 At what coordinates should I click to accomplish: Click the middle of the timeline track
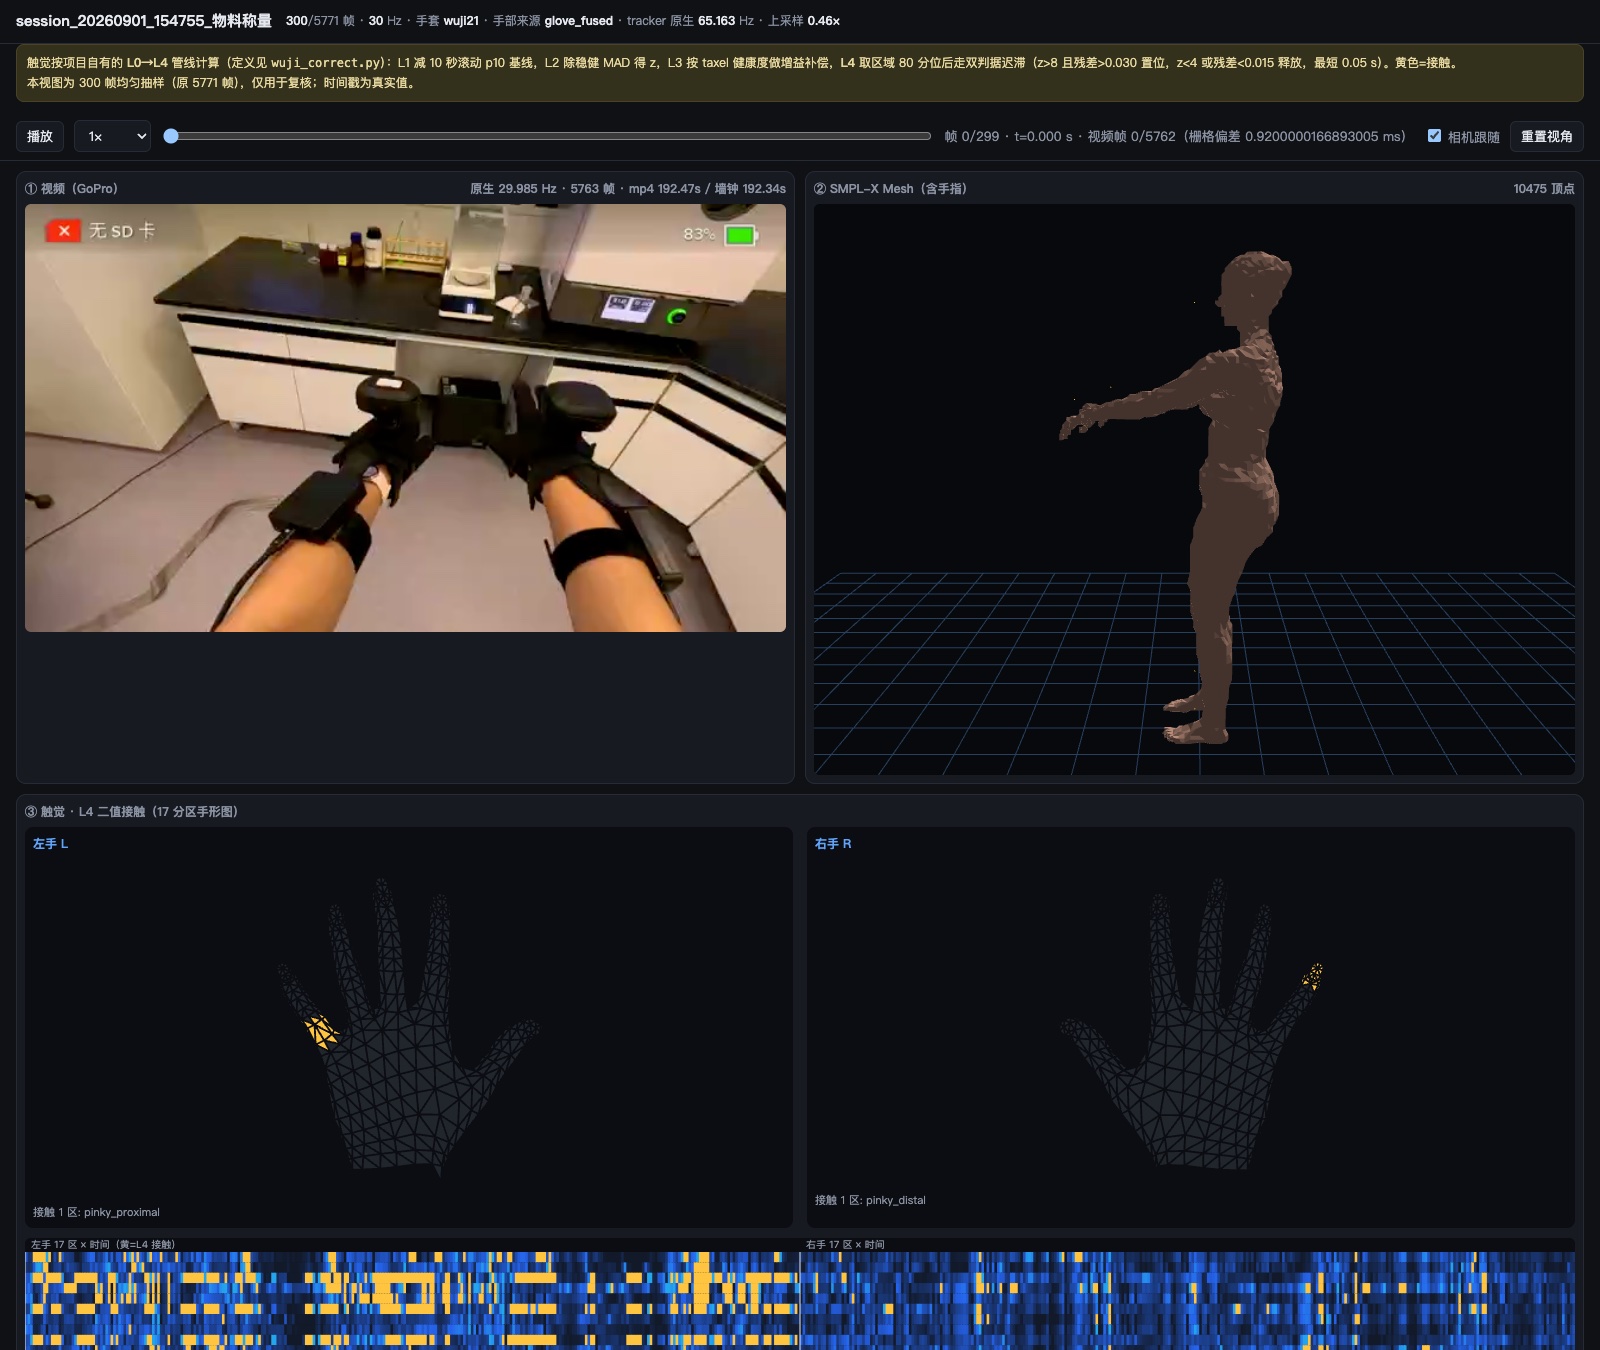coord(551,136)
